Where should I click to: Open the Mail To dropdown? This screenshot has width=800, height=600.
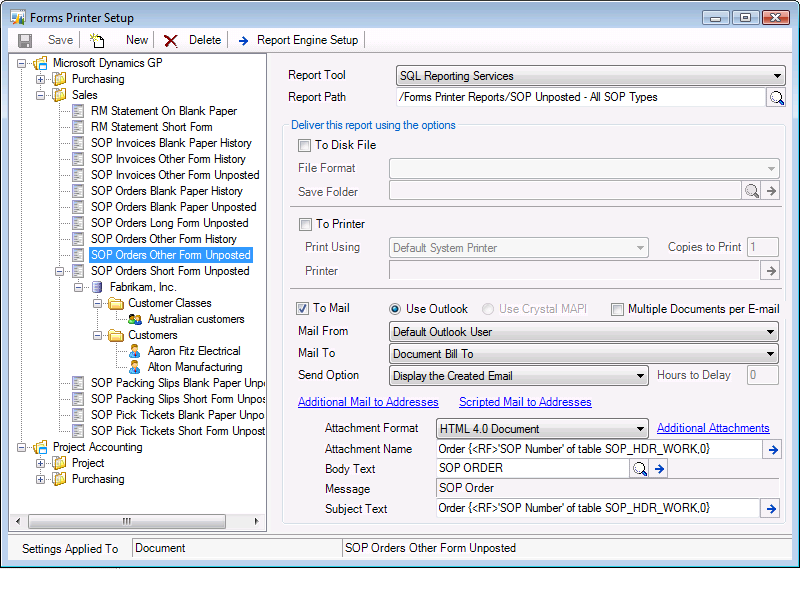(x=770, y=354)
